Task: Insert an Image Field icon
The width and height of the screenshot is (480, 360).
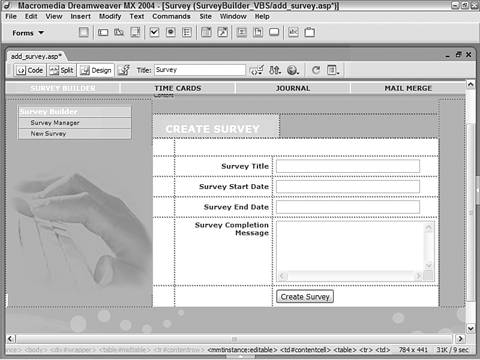Action: point(242,32)
